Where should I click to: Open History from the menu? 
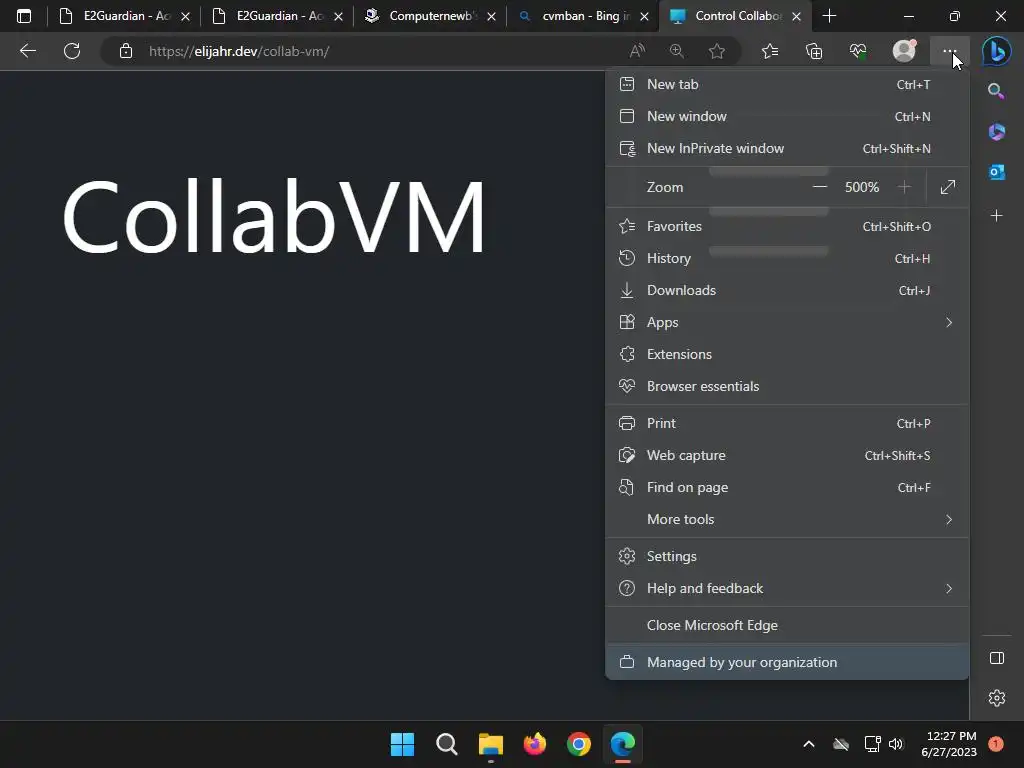(786, 259)
